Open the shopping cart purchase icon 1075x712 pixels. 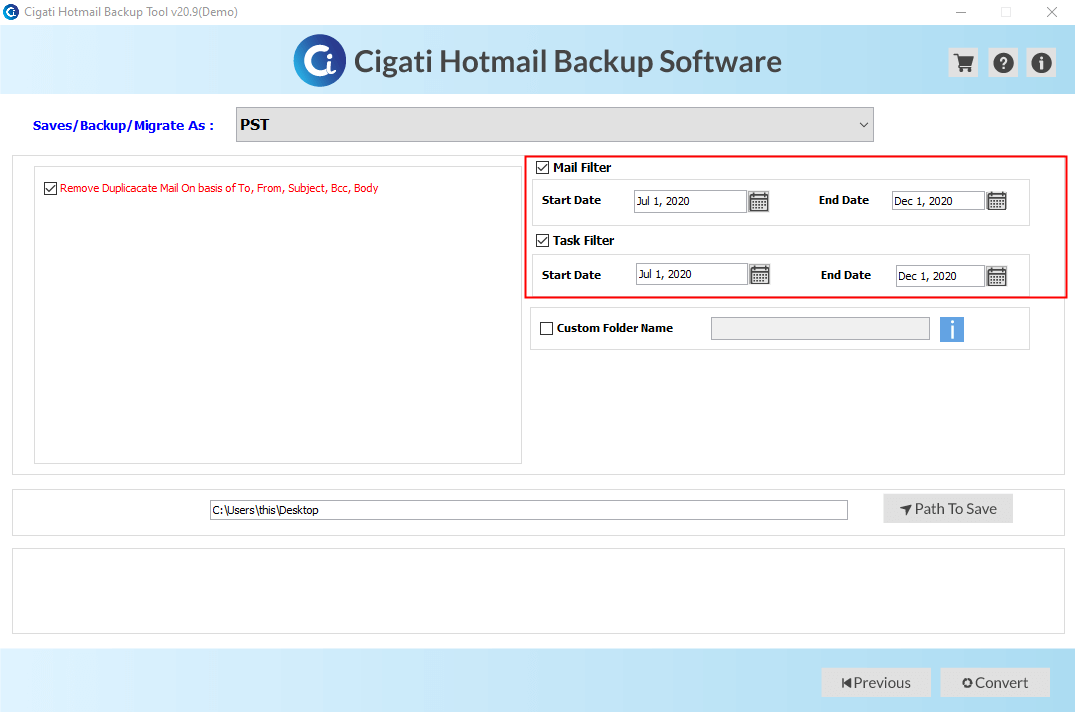pos(964,63)
